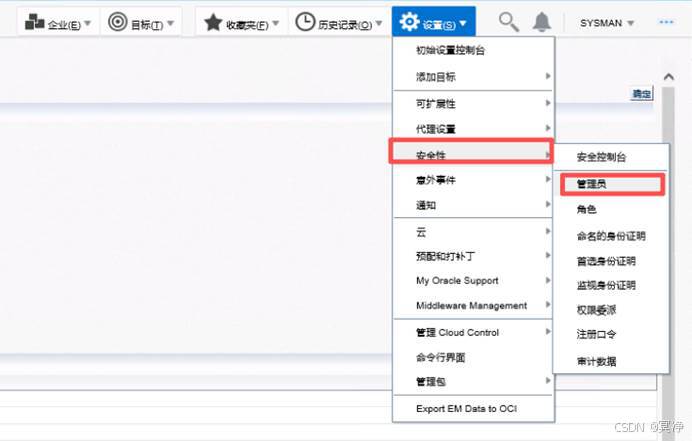Expand Middleware Management submenu
Viewport: 692px width, 441px height.
[473, 305]
